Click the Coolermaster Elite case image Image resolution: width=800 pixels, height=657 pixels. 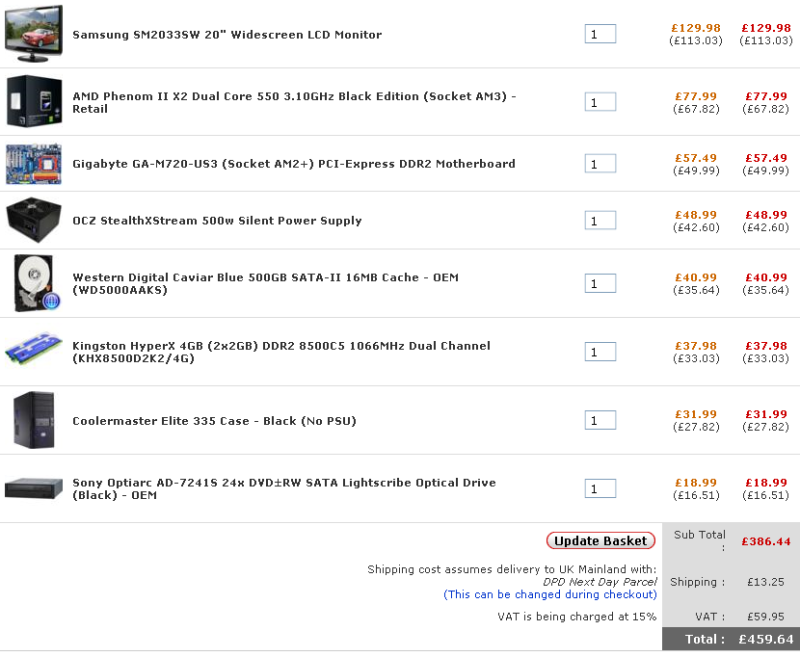point(28,420)
